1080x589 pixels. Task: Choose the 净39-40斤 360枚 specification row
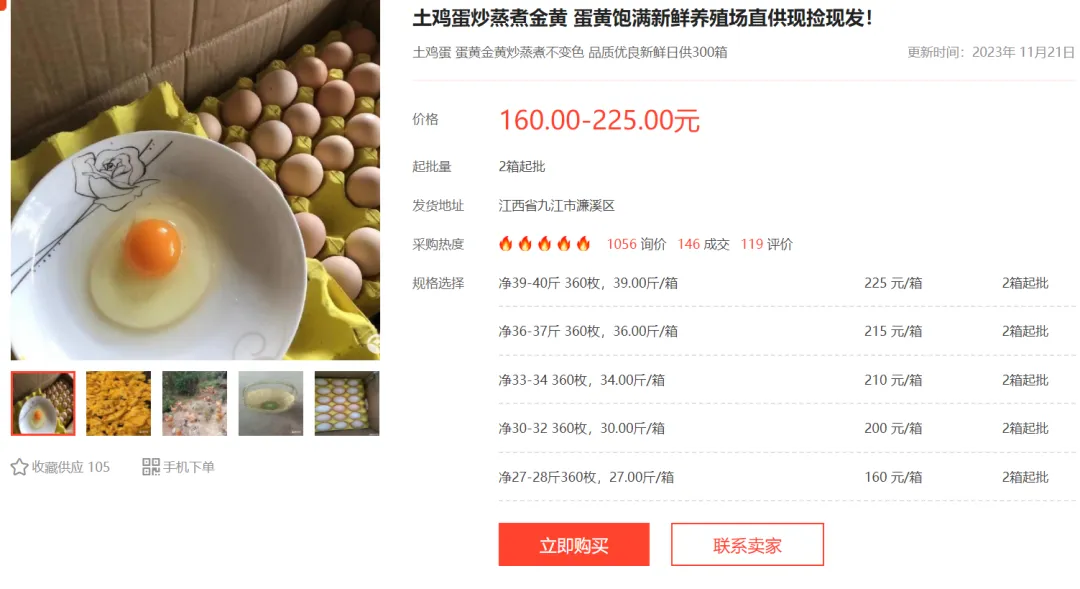click(787, 283)
